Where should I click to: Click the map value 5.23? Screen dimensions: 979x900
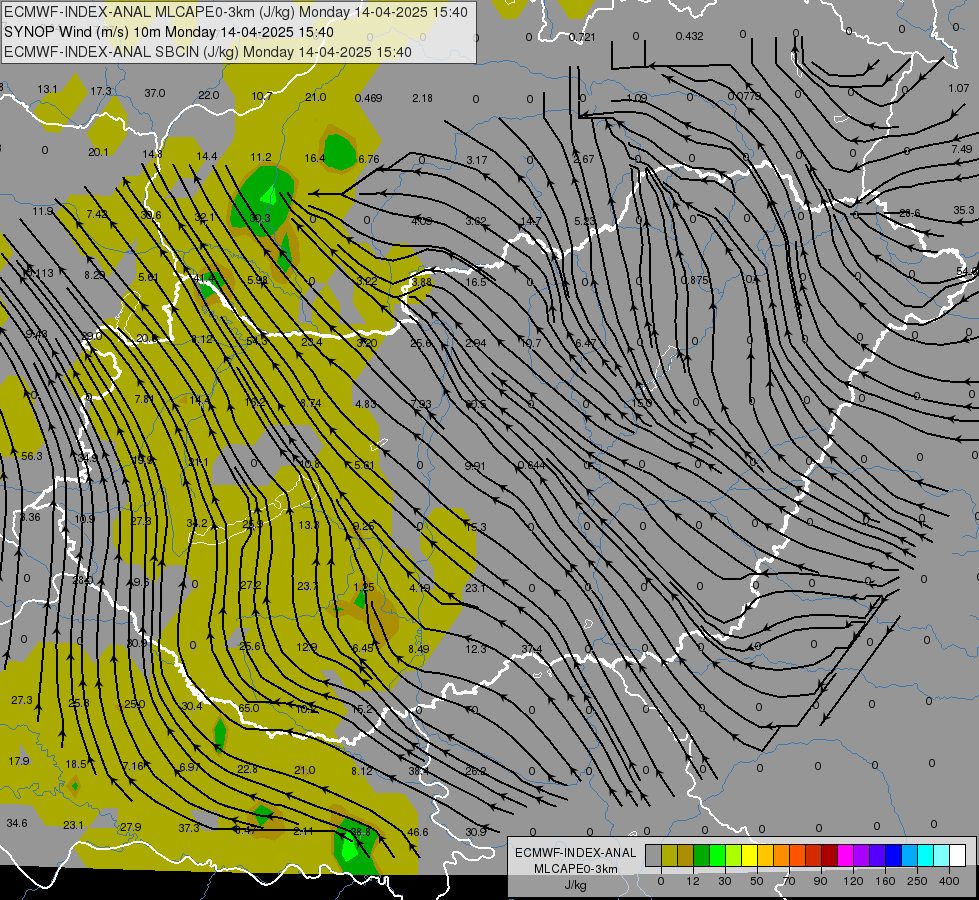tap(585, 221)
